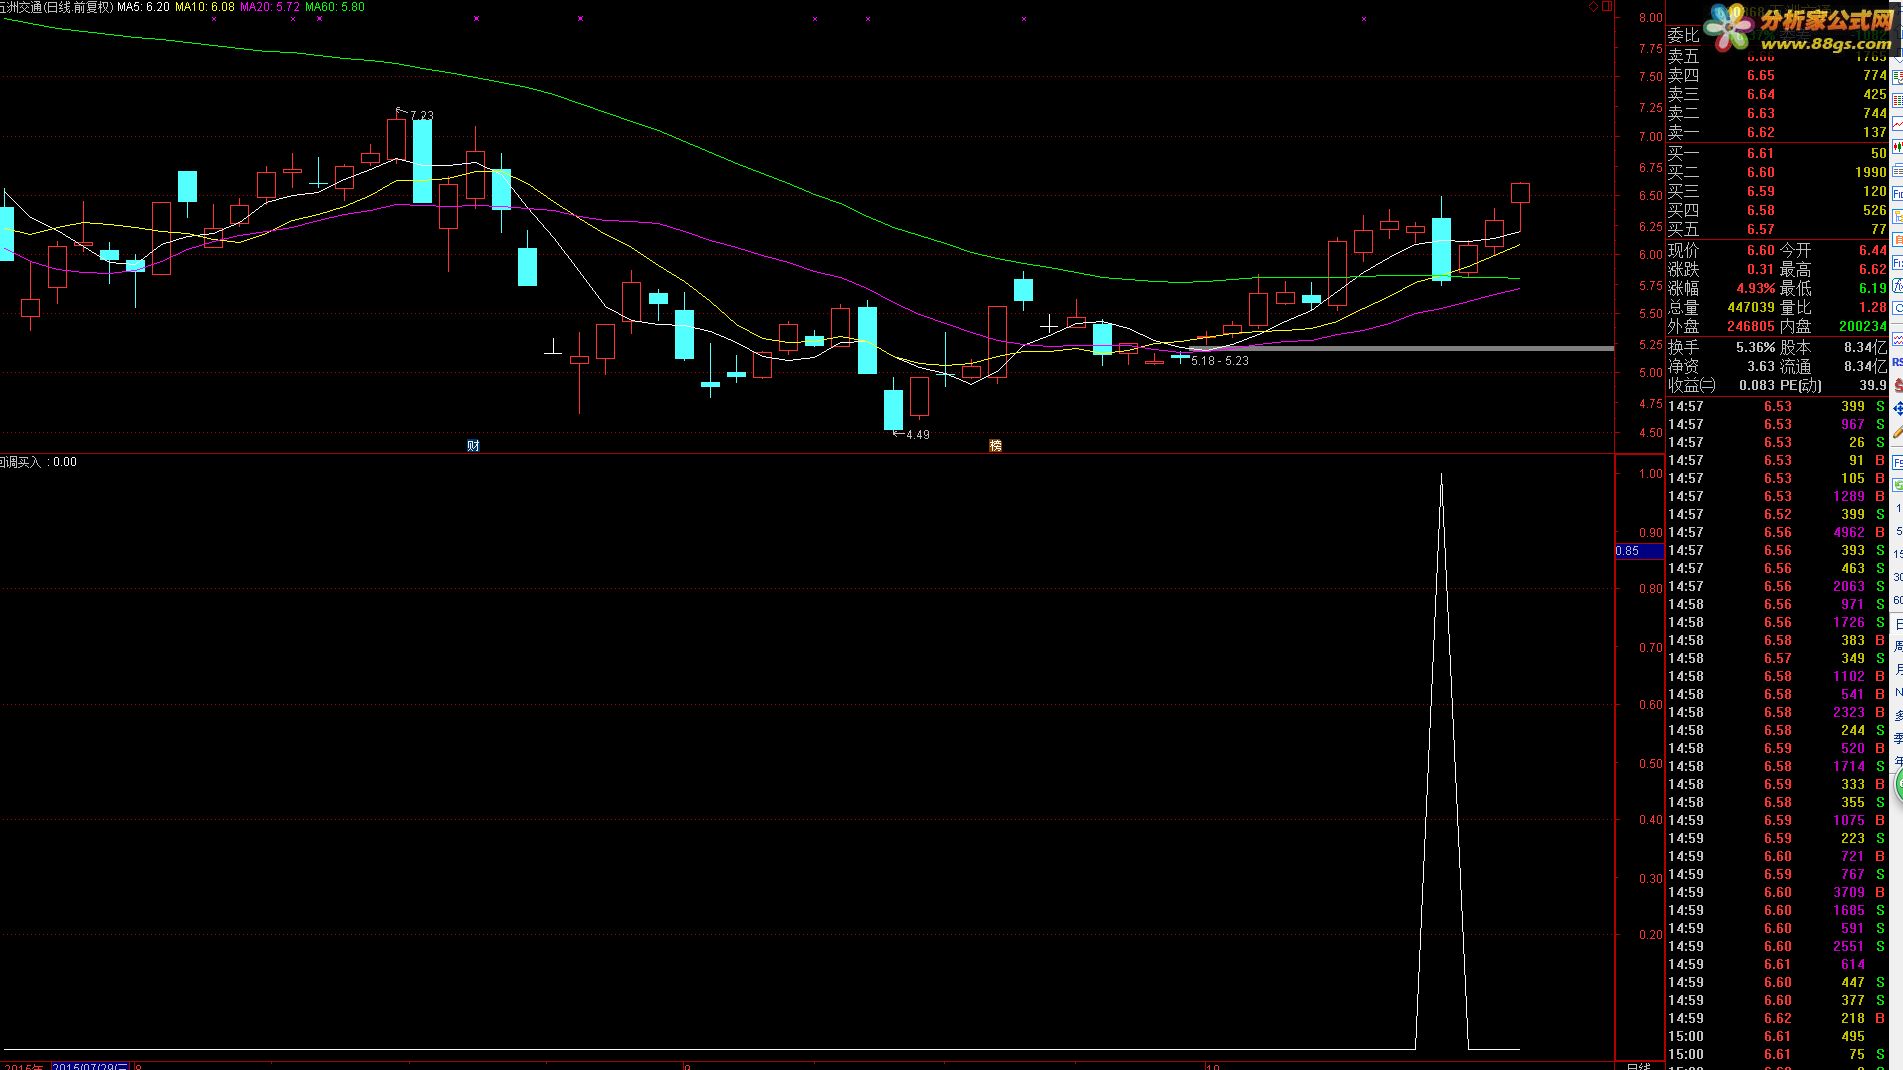Click the highlighted 0.85 value on indicator axis
The height and width of the screenshot is (1070, 1903).
(x=1639, y=551)
